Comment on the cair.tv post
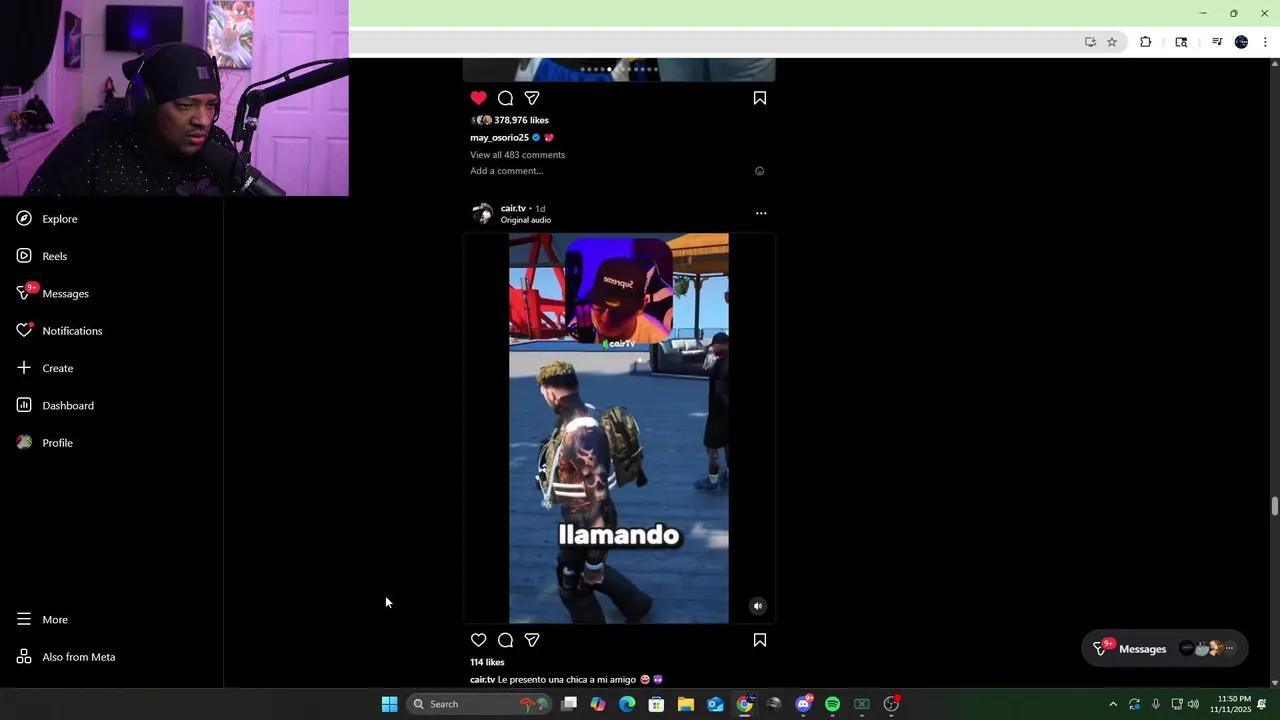The height and width of the screenshot is (720, 1280). pos(505,640)
